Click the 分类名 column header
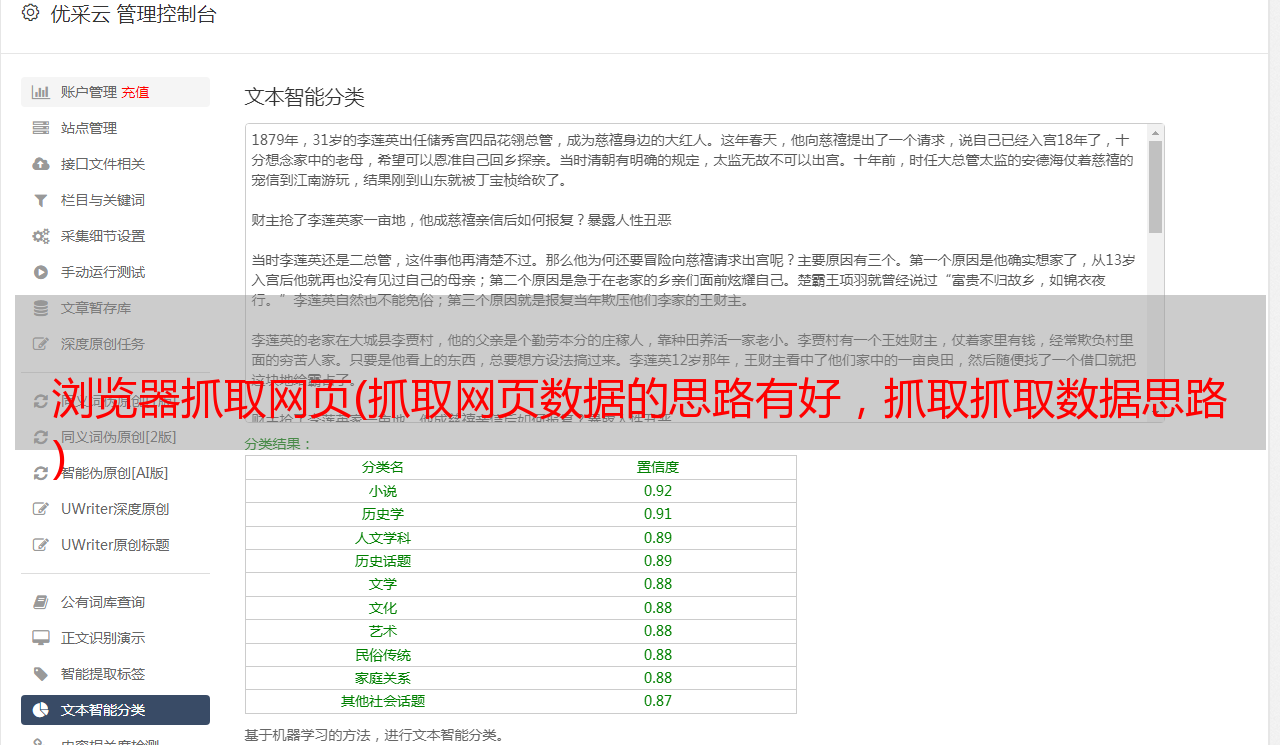This screenshot has height=745, width=1280. (383, 467)
